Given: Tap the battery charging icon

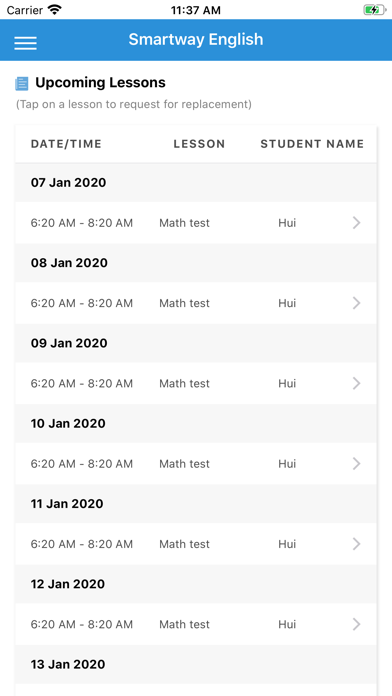Looking at the screenshot, I should coord(374,10).
